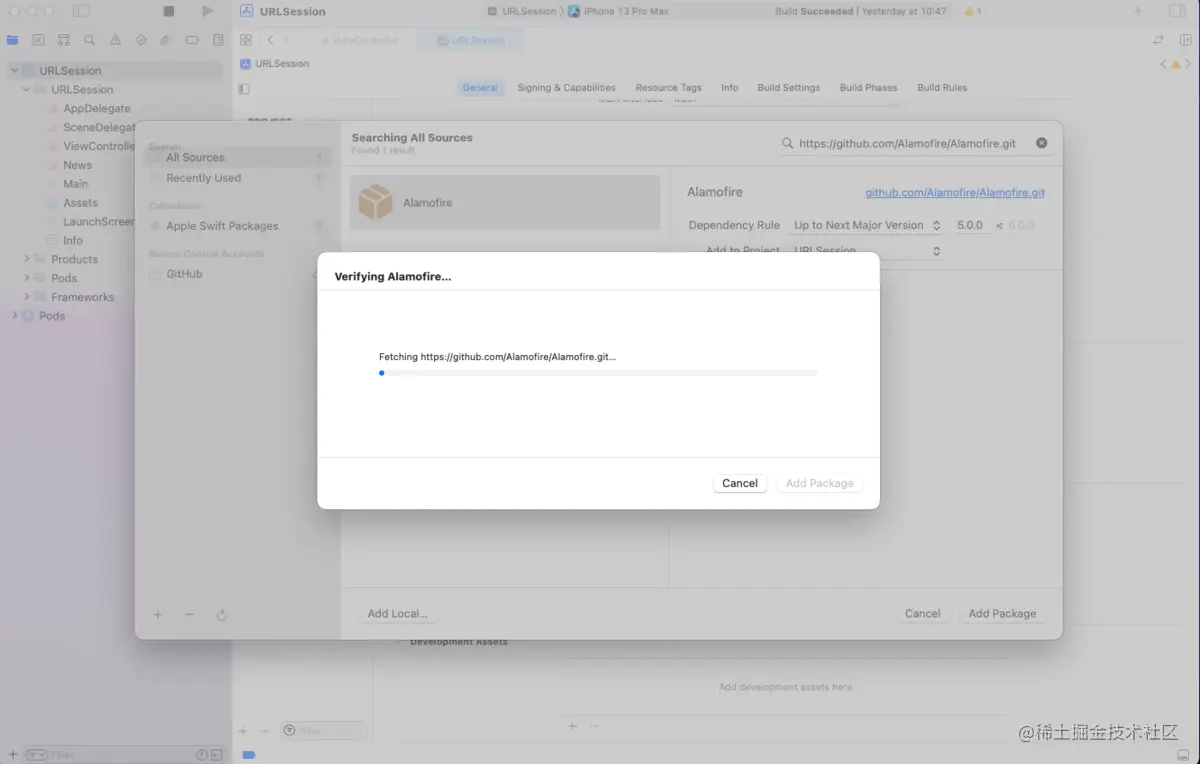Go back in editor history

click(270, 40)
